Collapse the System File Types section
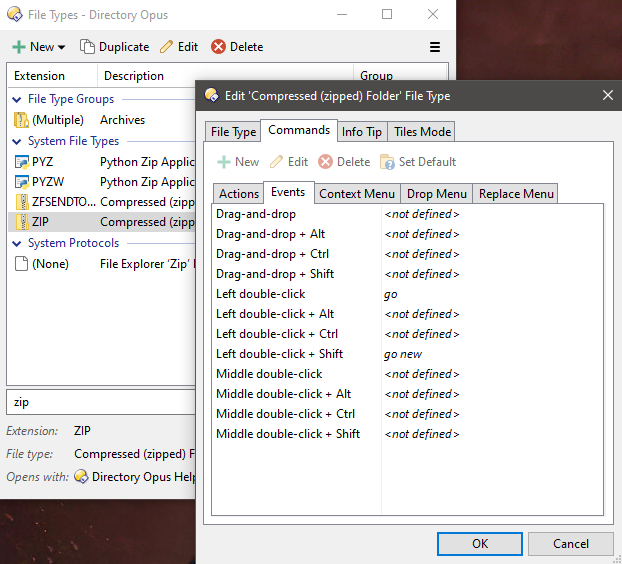Screen dimensions: 622x564 (17, 141)
